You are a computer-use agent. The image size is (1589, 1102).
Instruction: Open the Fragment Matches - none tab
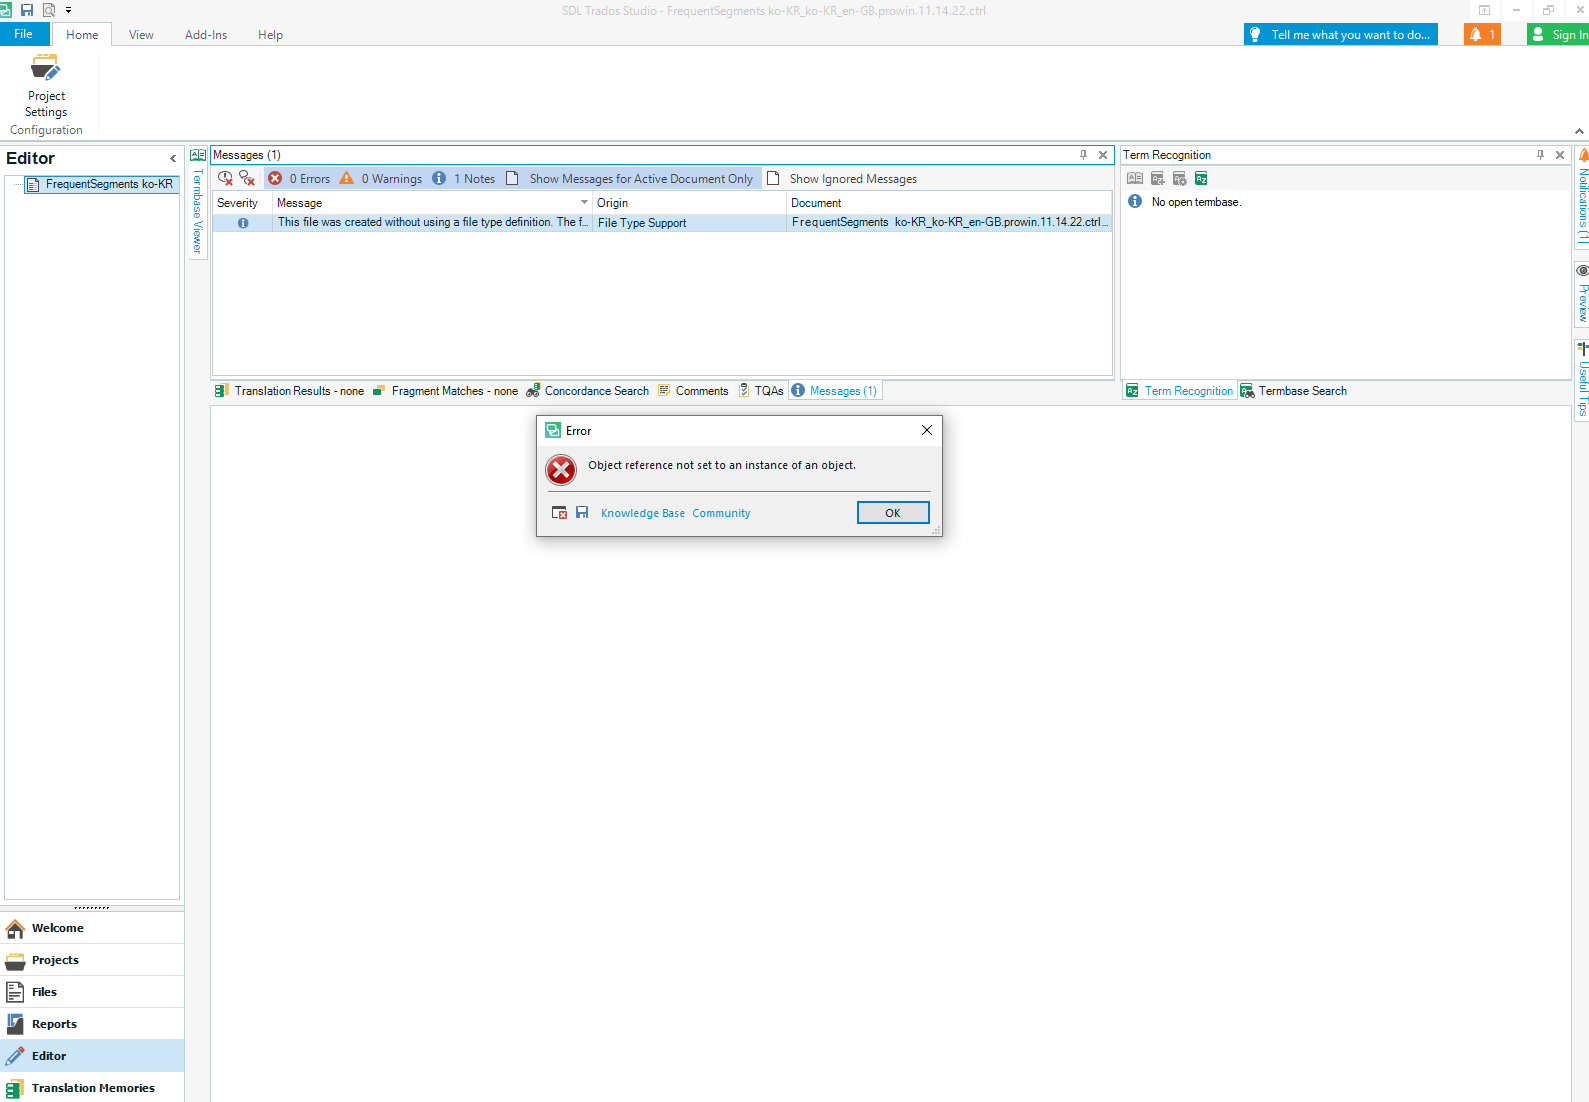[445, 391]
